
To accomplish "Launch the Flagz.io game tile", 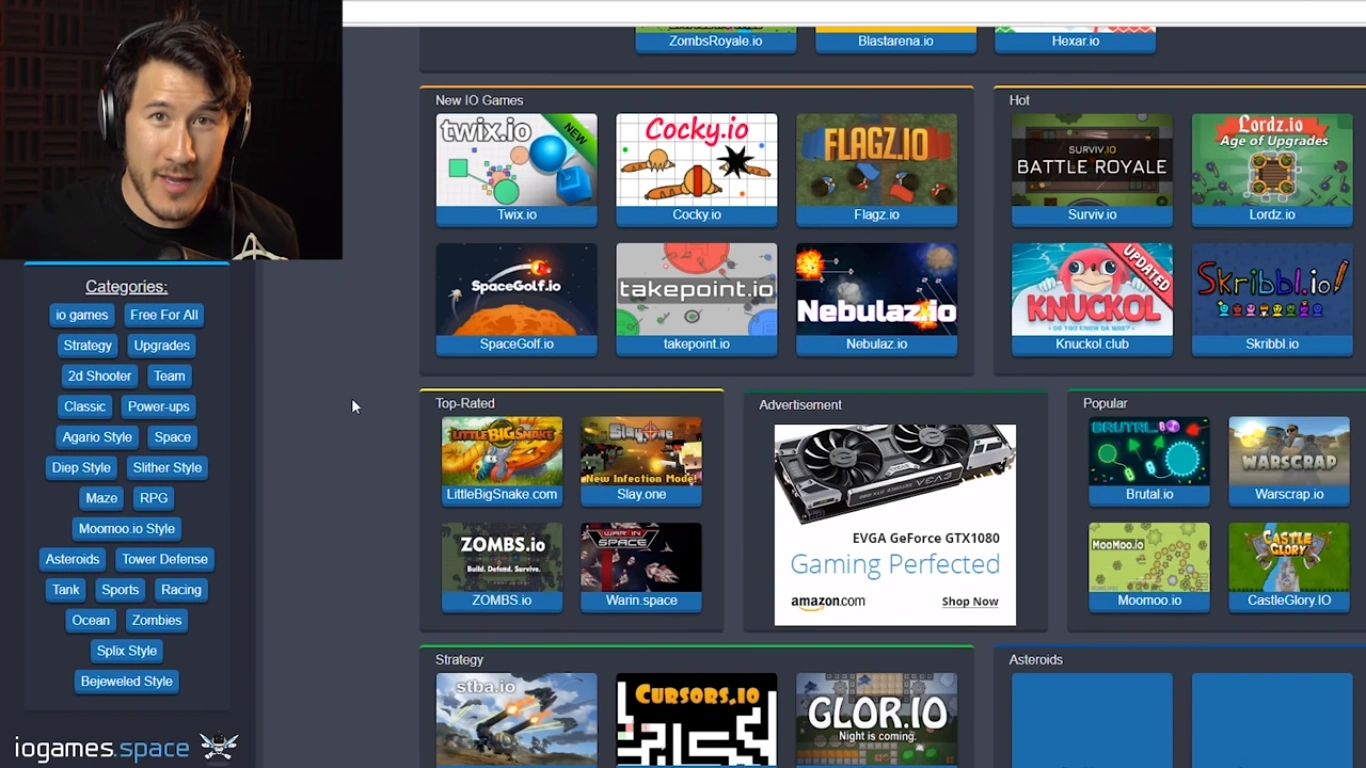I will coord(876,169).
